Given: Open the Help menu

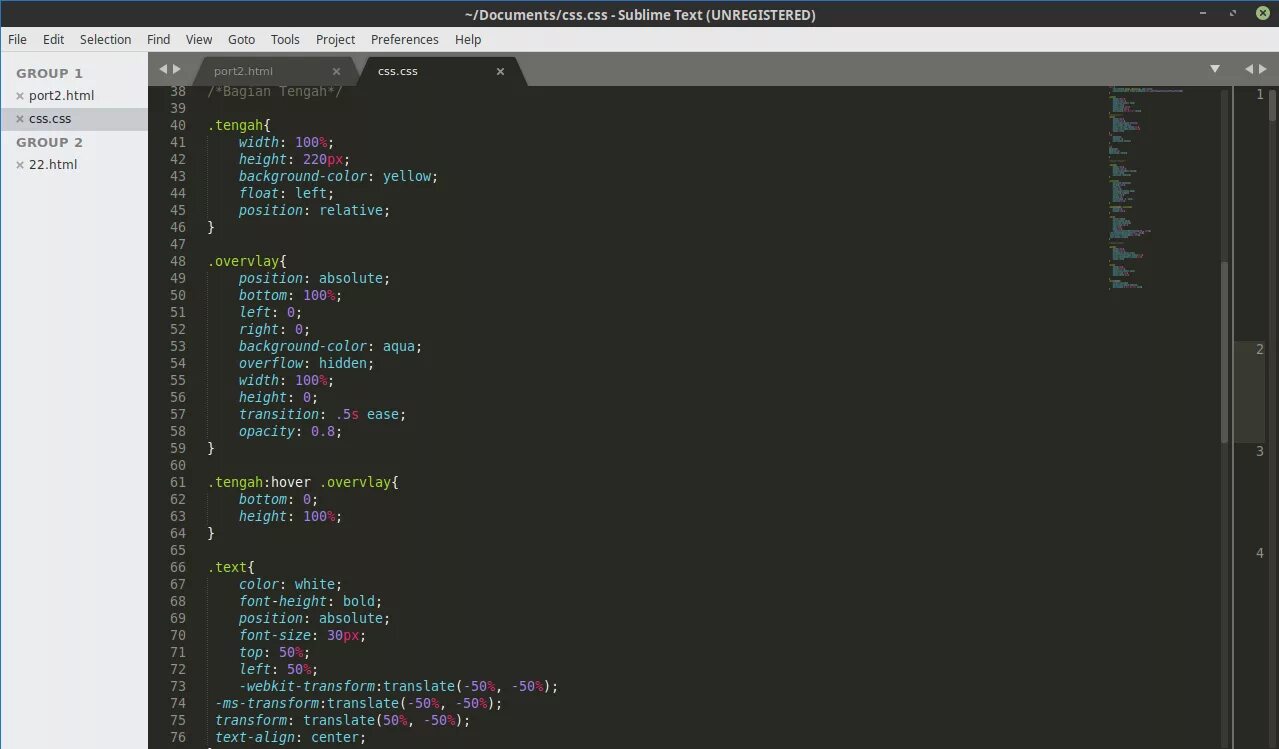Looking at the screenshot, I should point(468,39).
